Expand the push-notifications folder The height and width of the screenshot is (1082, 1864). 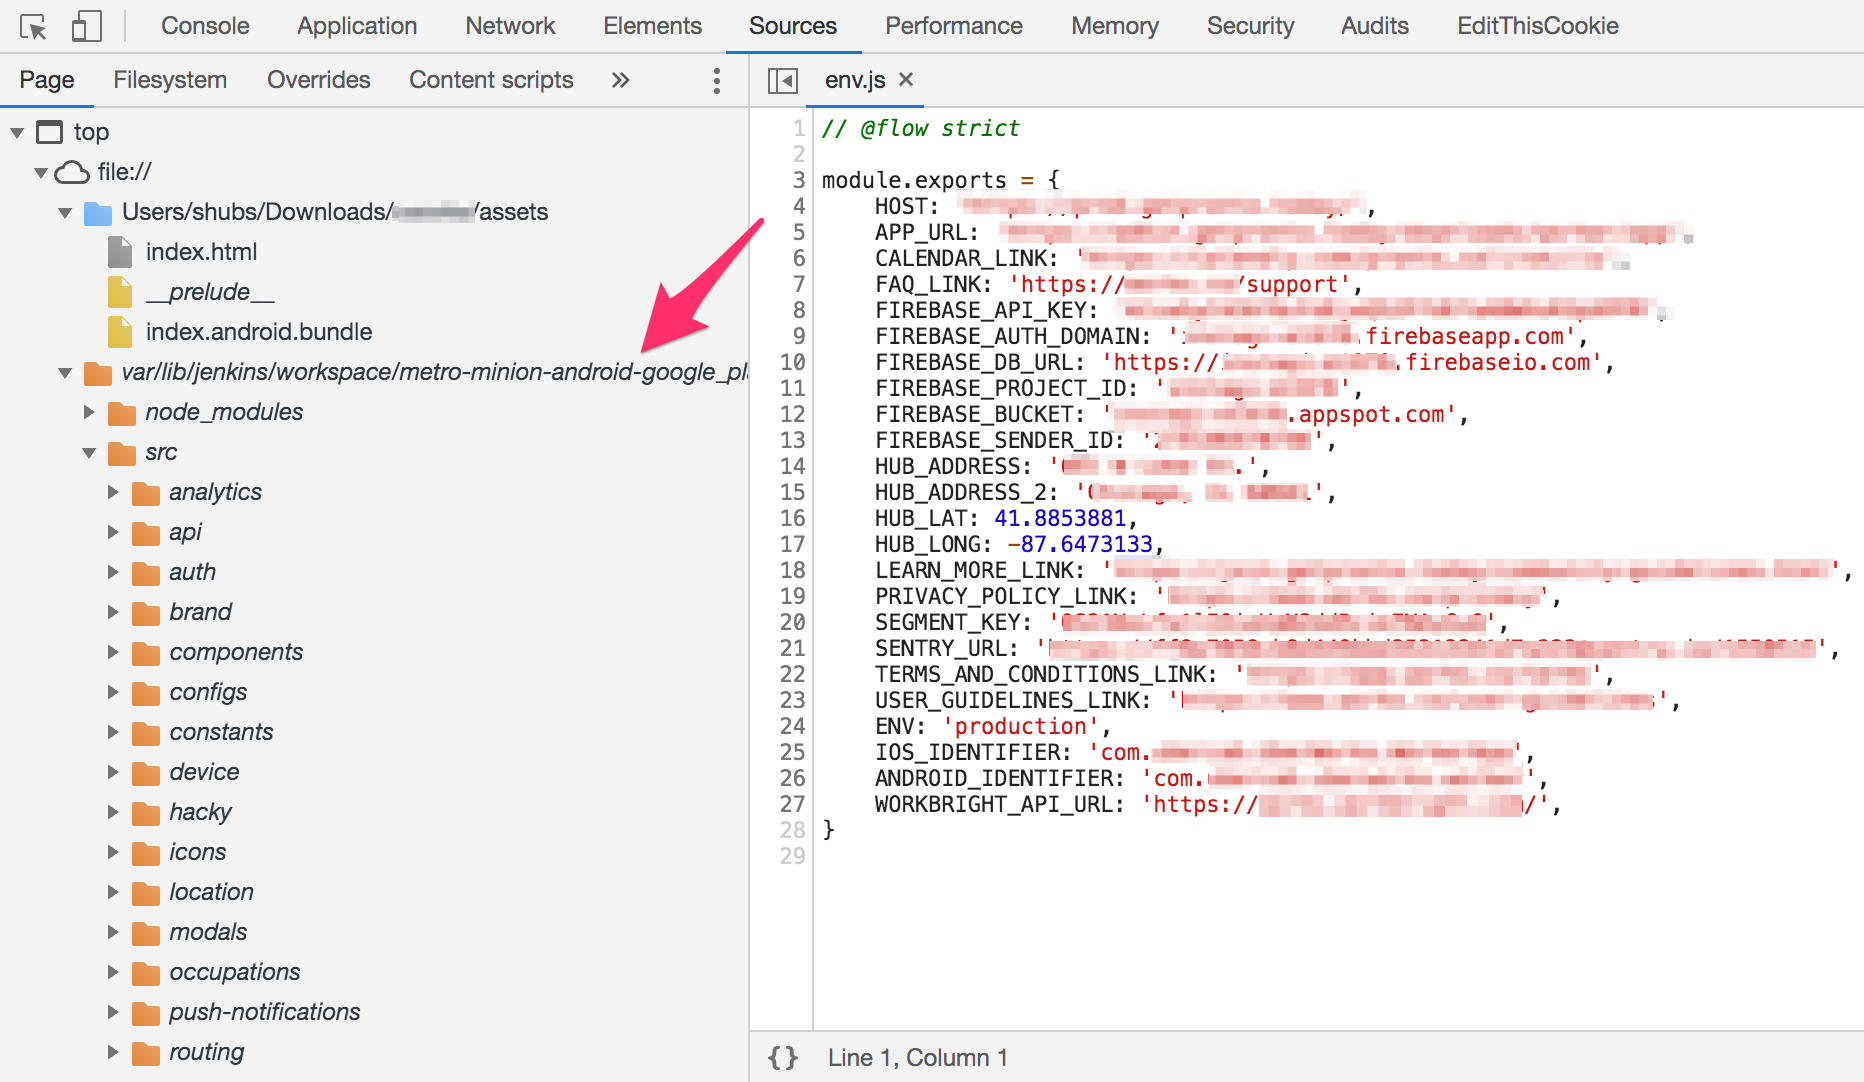point(113,1012)
